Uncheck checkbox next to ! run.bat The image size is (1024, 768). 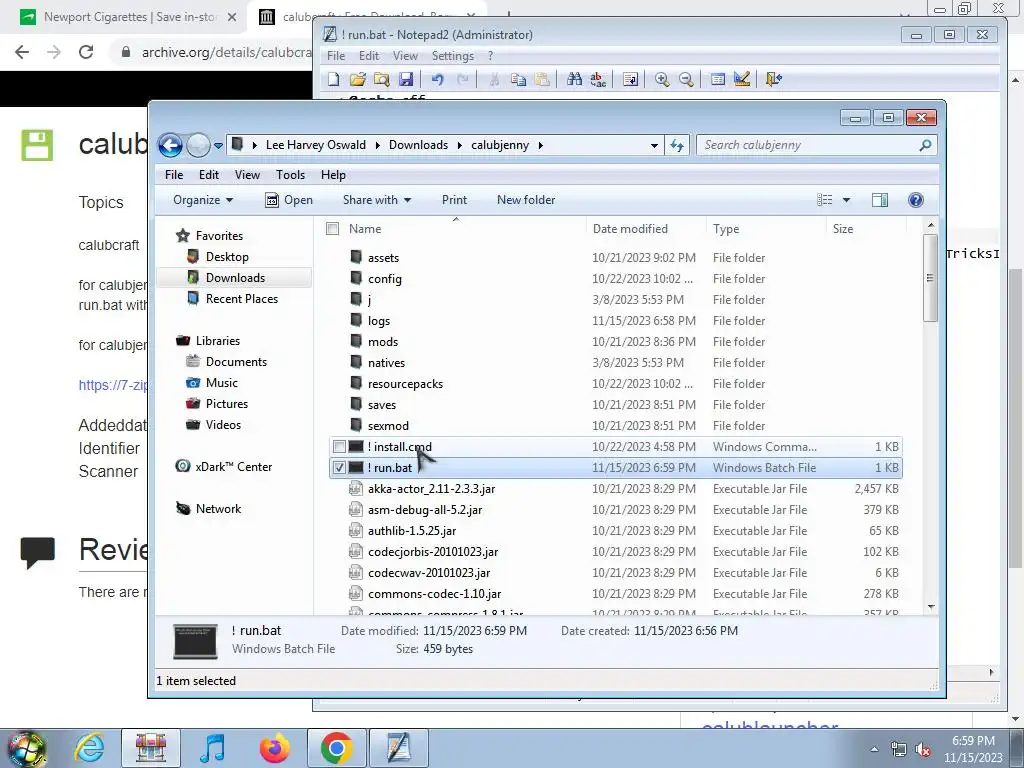339,468
